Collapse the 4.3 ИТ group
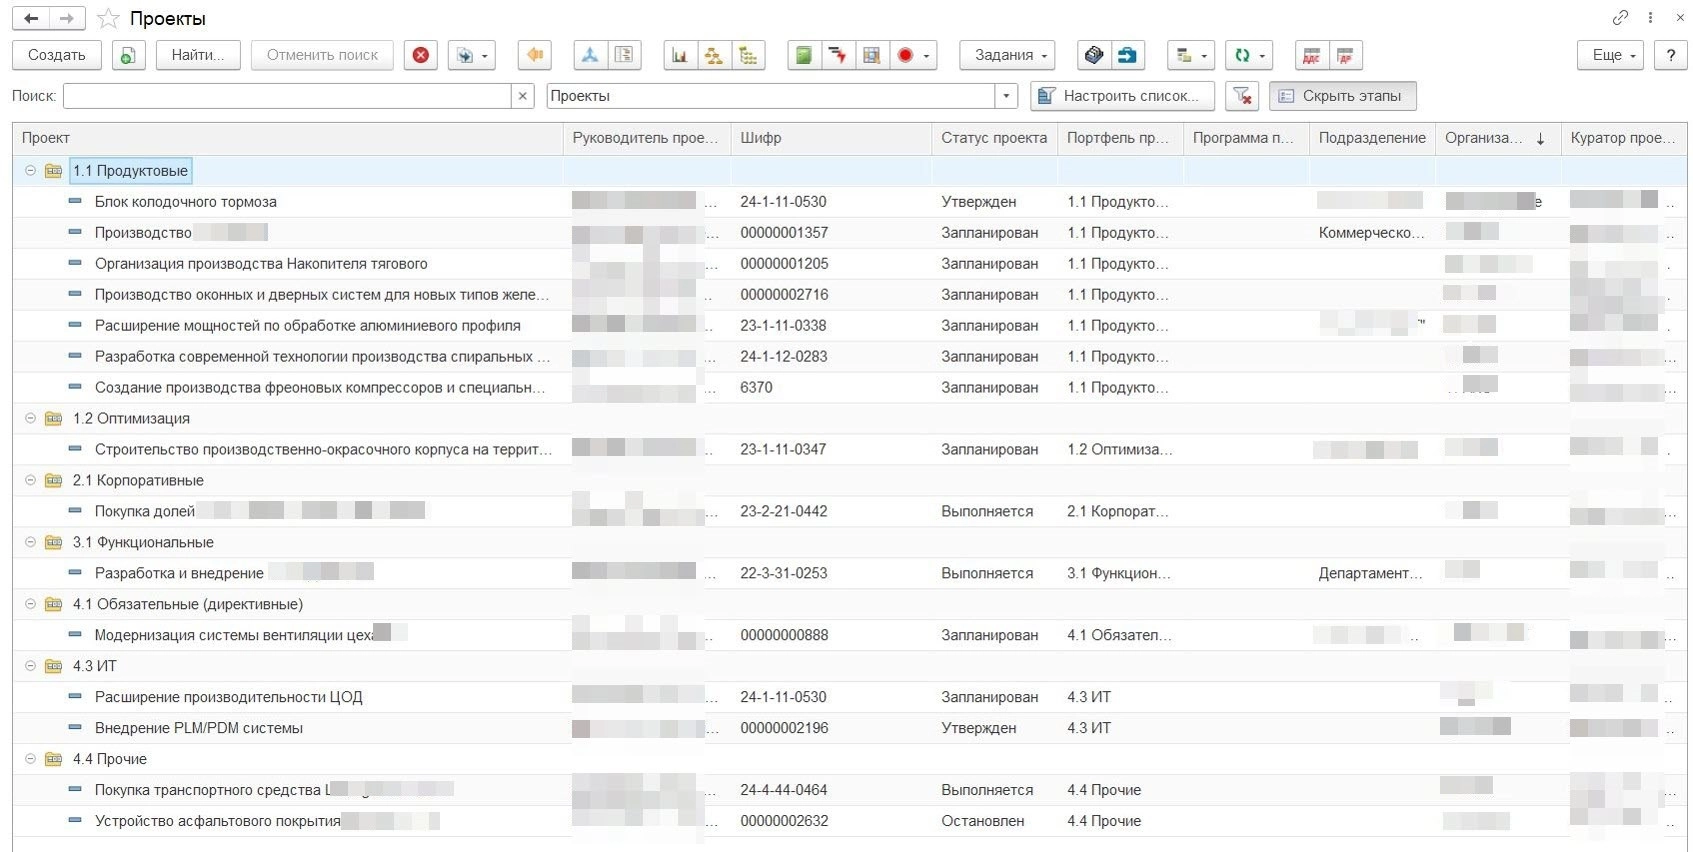This screenshot has height=852, width=1693. click(30, 666)
